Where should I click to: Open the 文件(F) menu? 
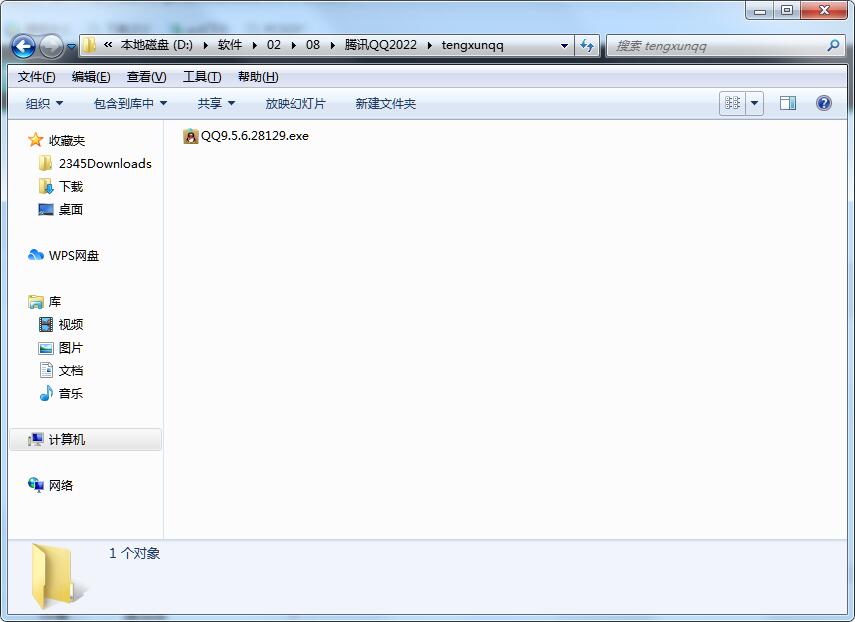(x=37, y=77)
